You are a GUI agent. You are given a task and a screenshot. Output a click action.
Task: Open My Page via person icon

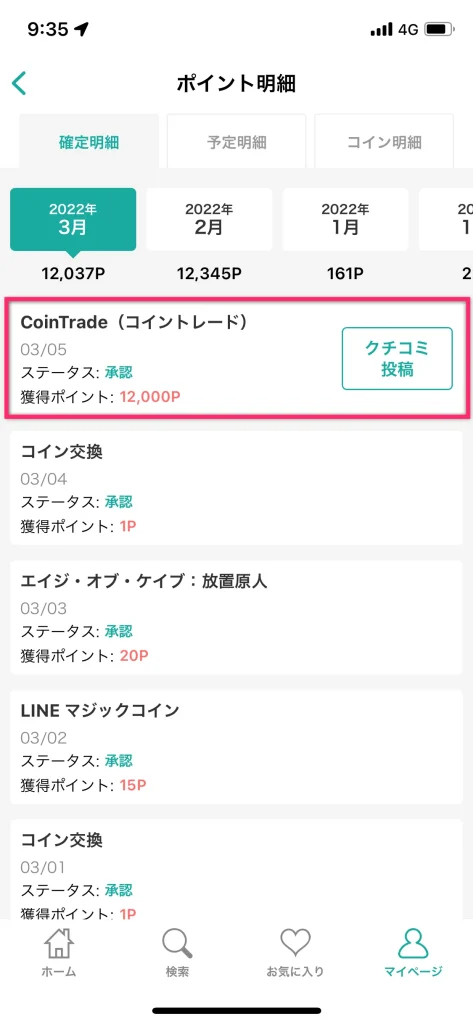(x=413, y=944)
